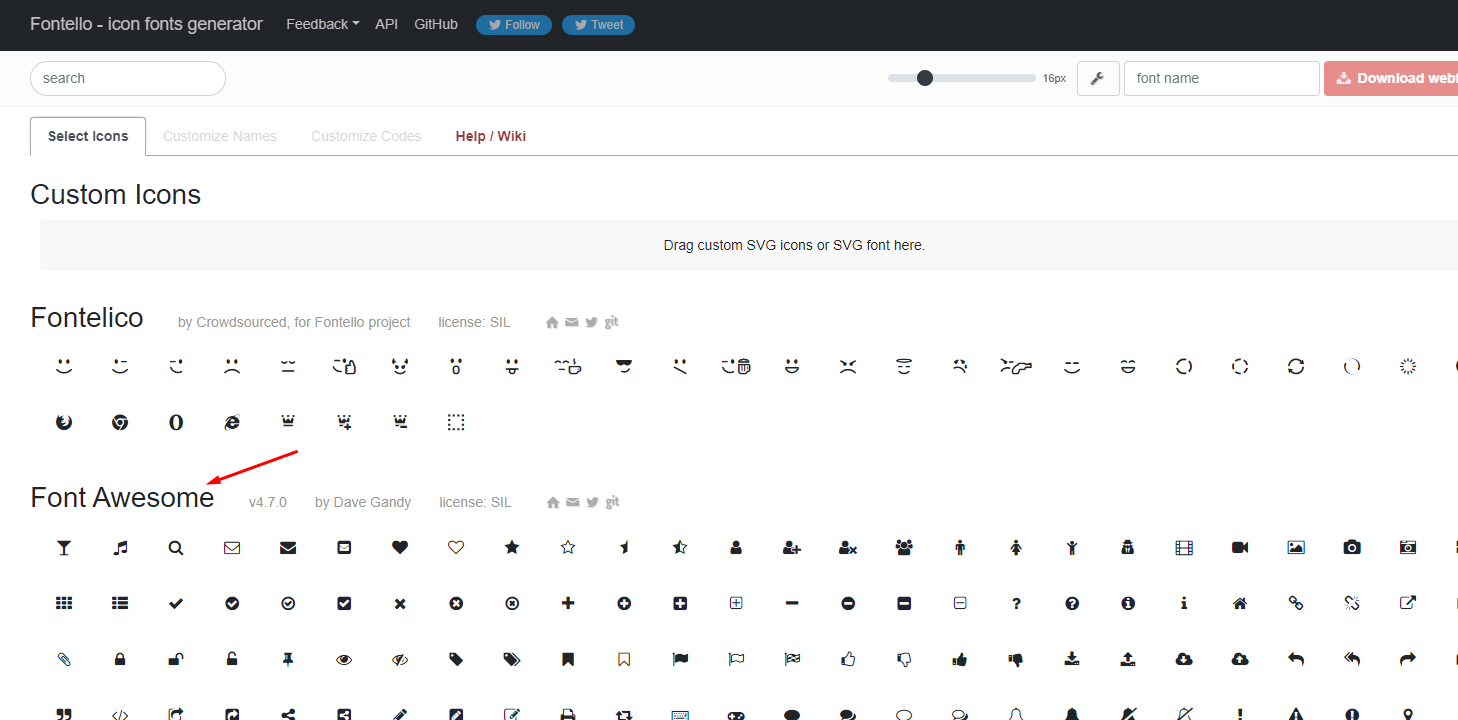Select the Chrome browser icon in Fontelico

(120, 423)
